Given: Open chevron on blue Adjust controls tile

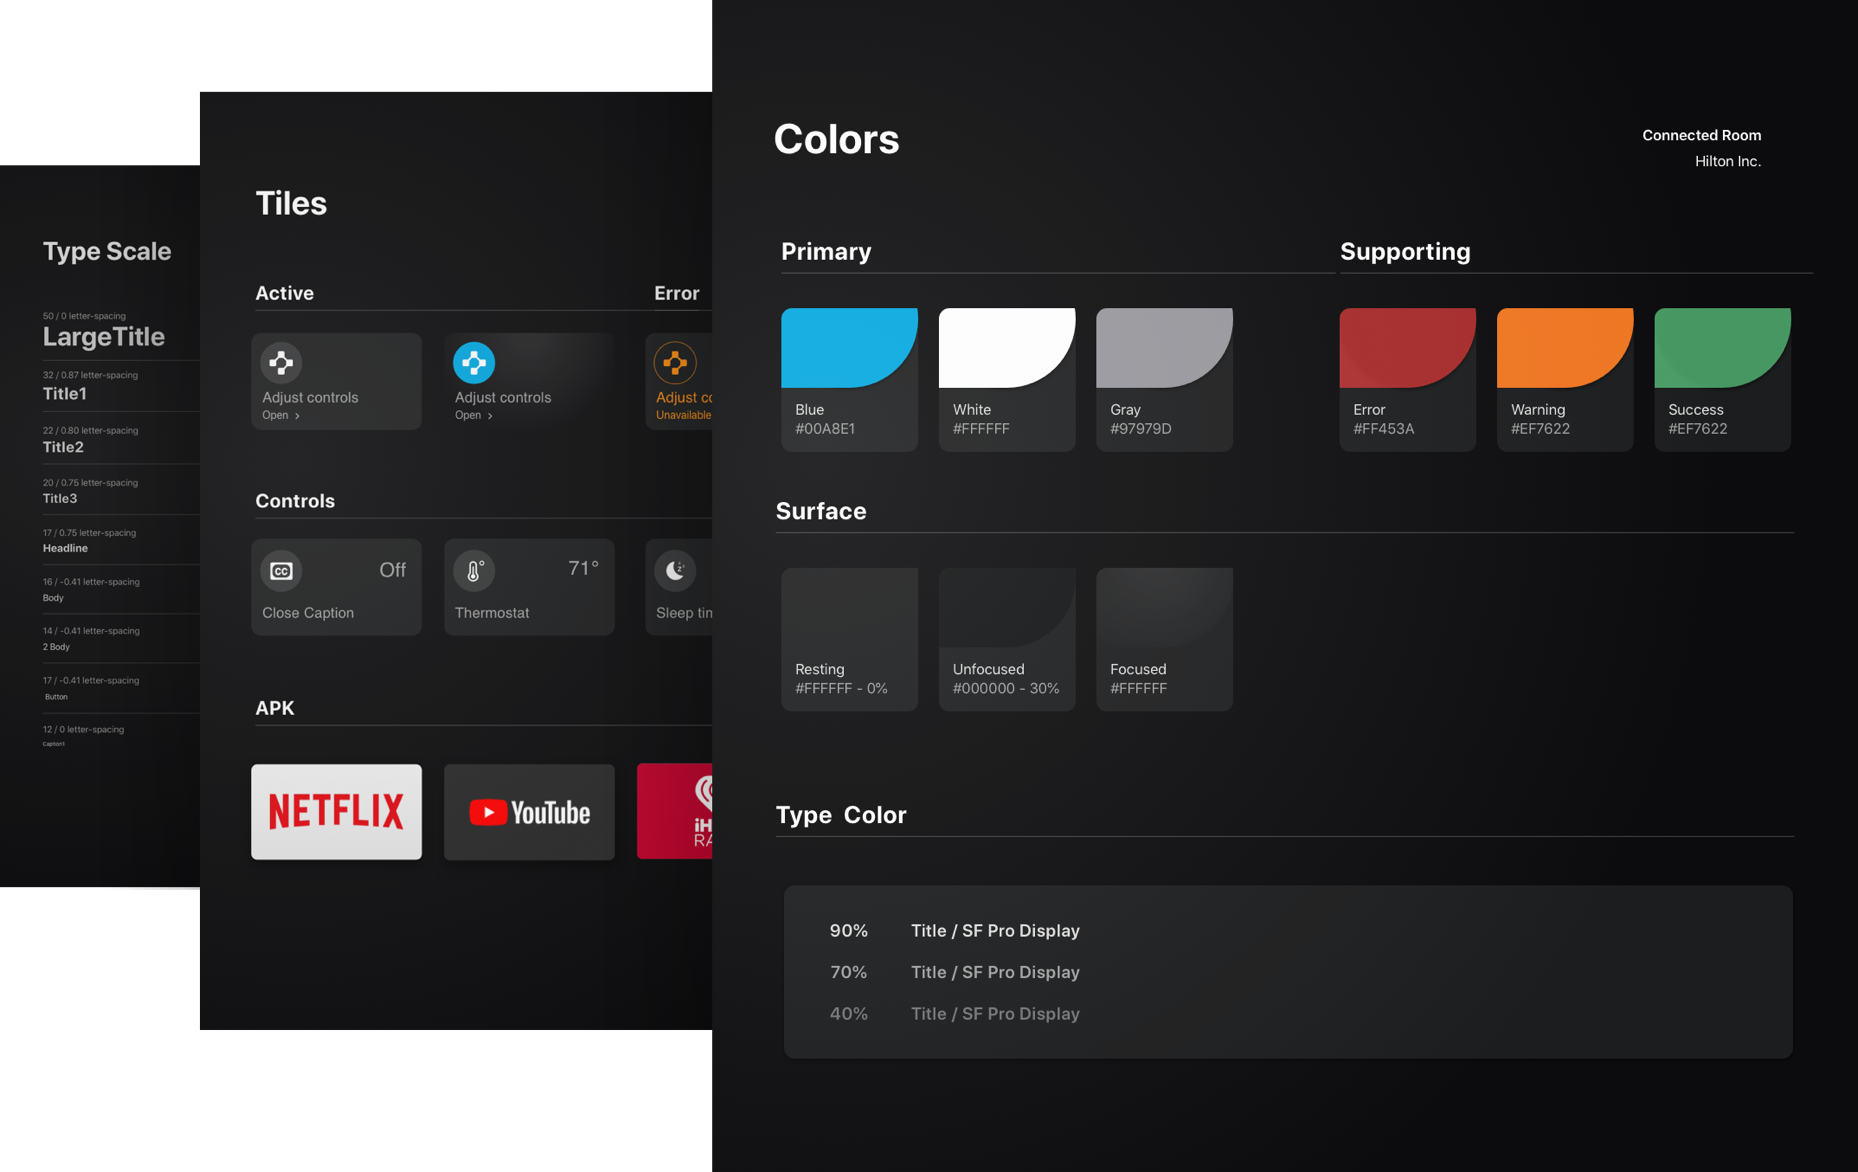Looking at the screenshot, I should coord(490,416).
